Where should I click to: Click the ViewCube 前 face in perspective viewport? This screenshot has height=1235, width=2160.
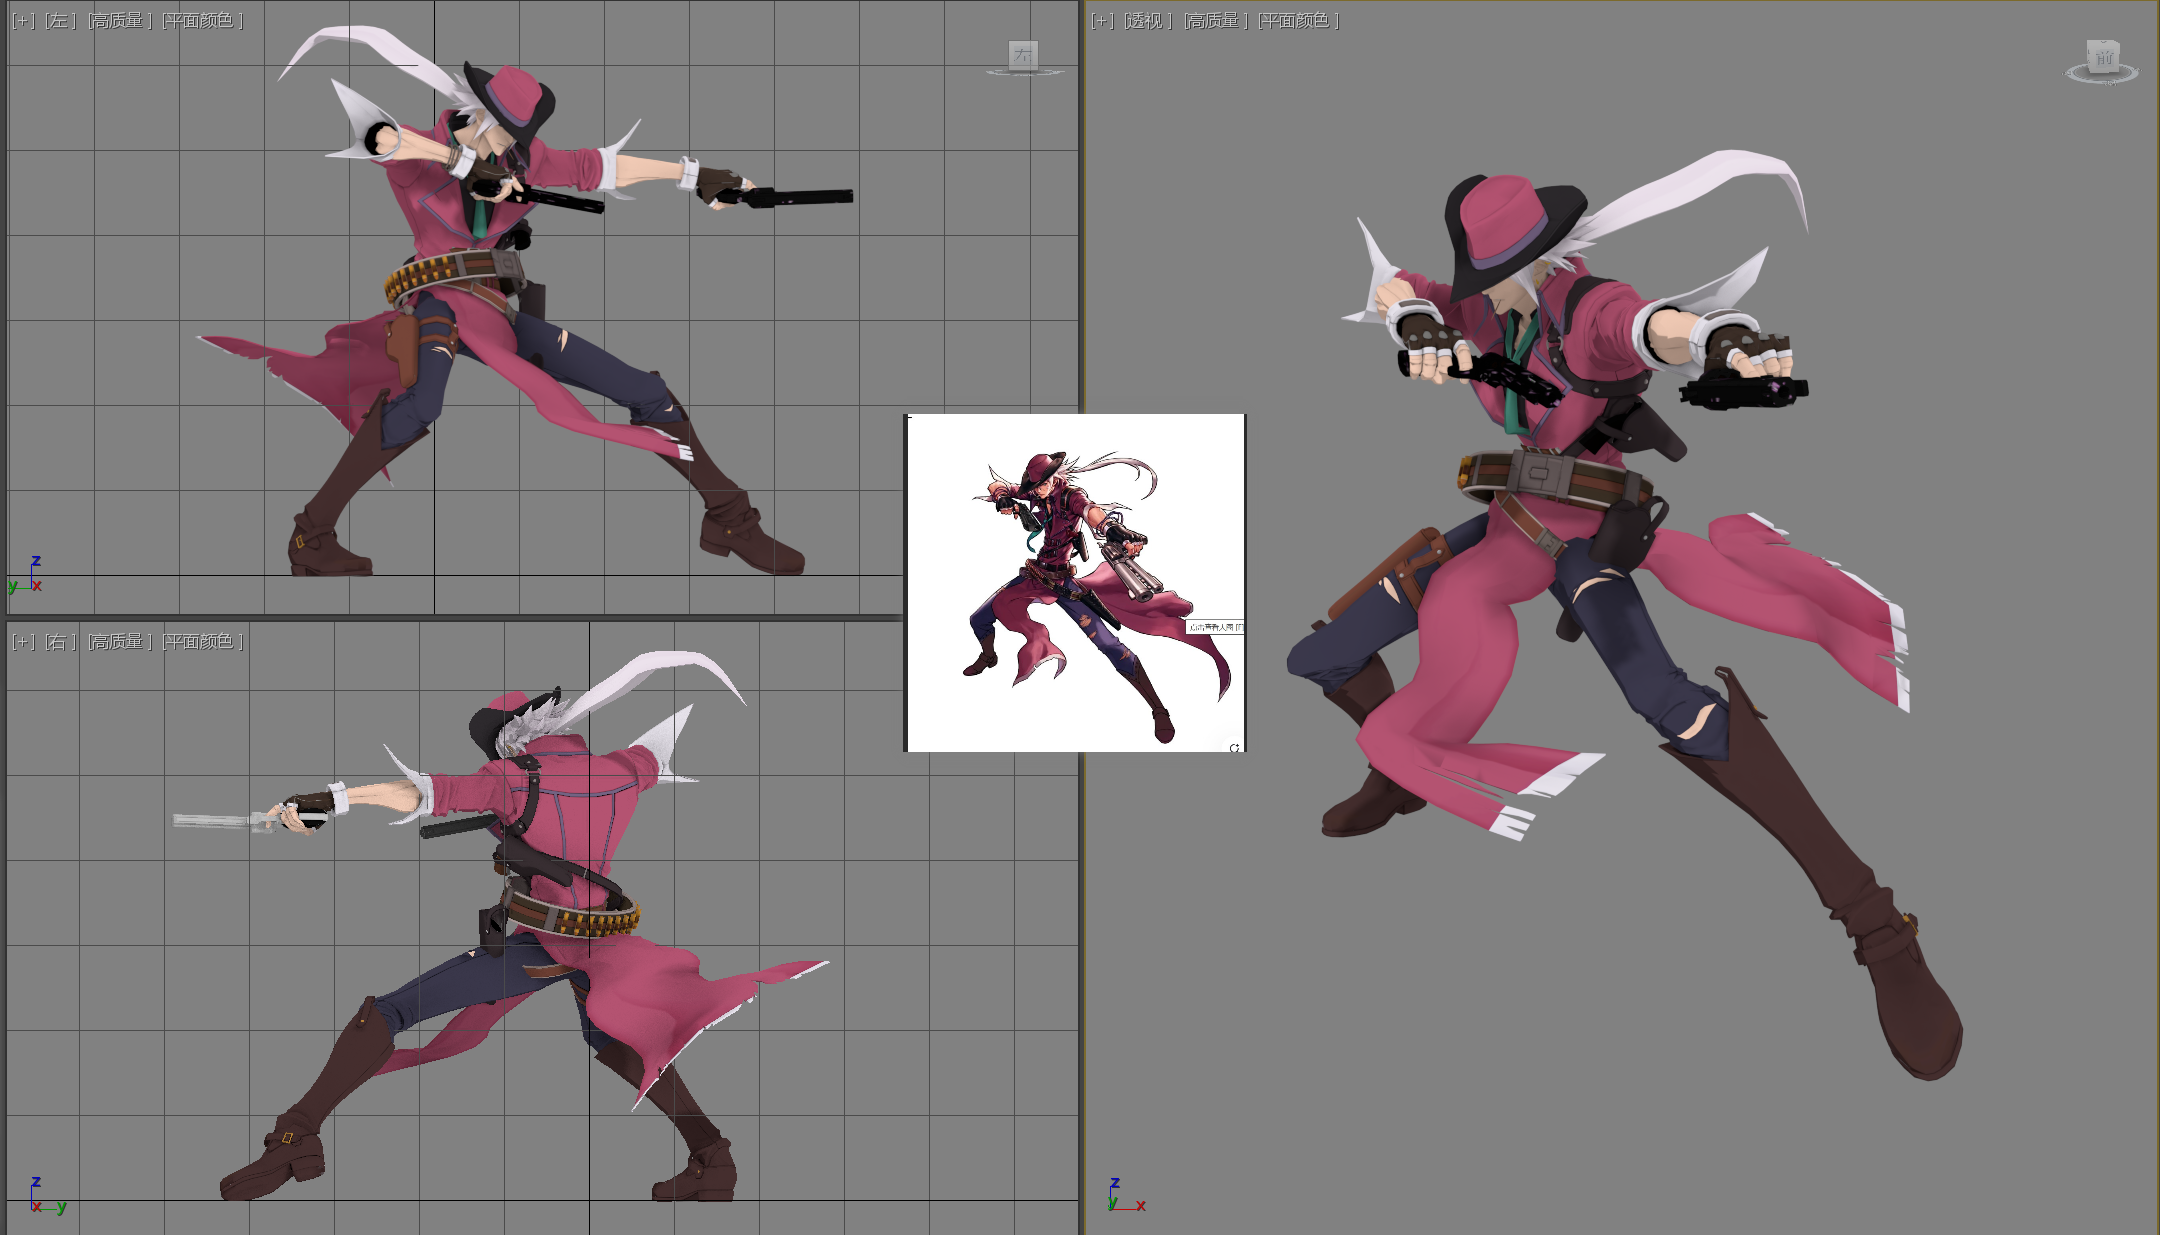coord(2103,57)
